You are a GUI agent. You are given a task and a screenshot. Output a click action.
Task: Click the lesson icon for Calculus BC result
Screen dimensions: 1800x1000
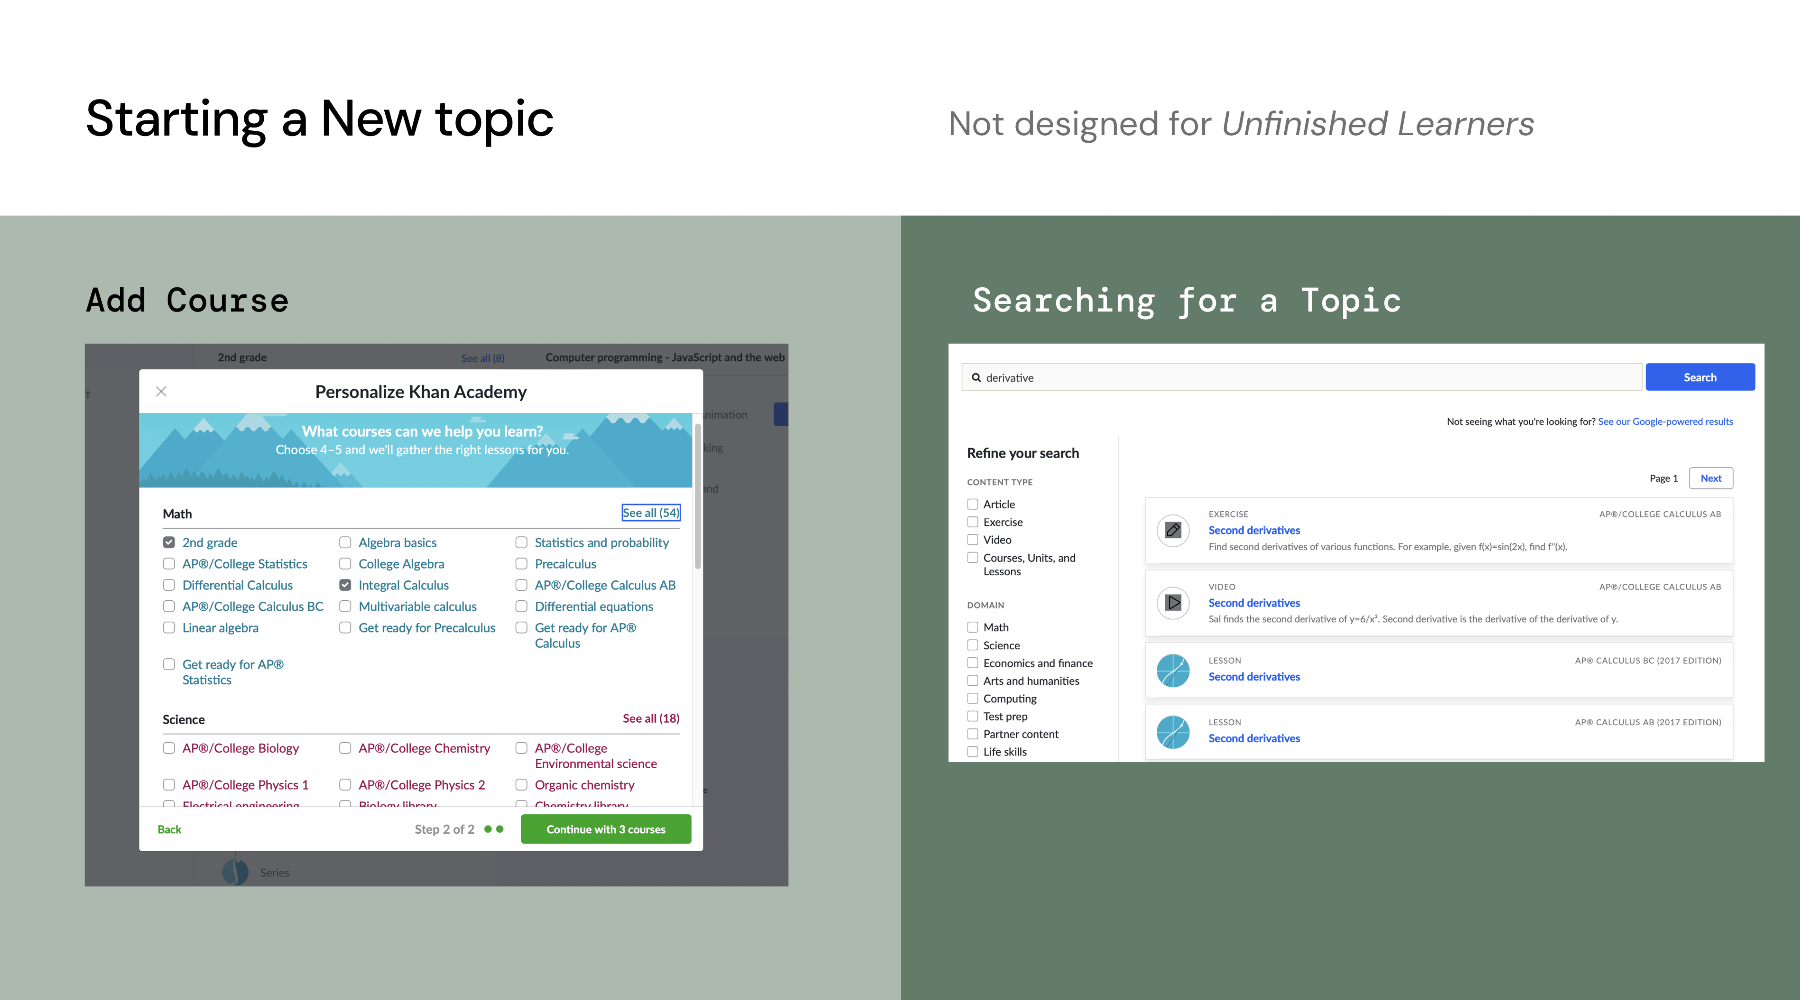1173,670
